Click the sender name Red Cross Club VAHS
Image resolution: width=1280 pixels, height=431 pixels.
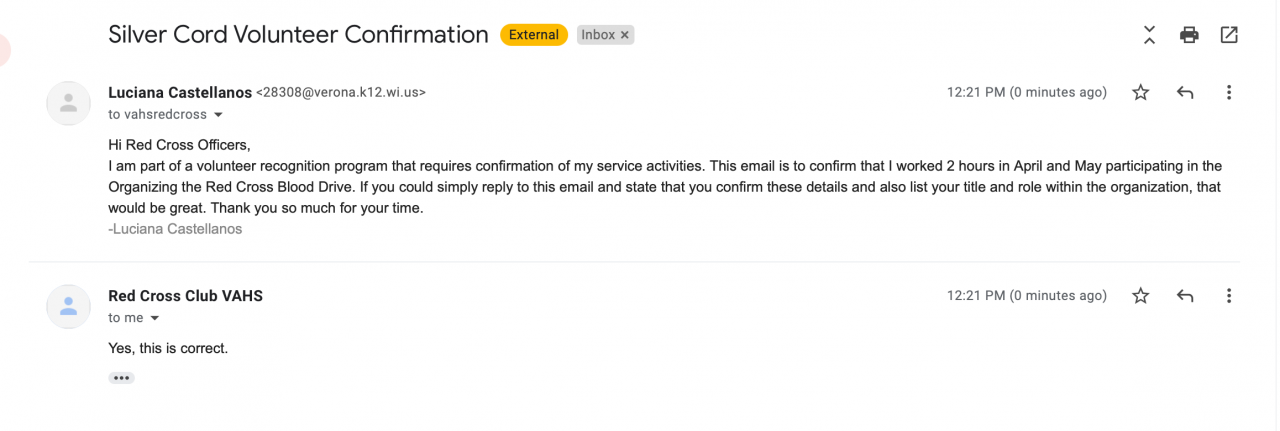tap(185, 296)
